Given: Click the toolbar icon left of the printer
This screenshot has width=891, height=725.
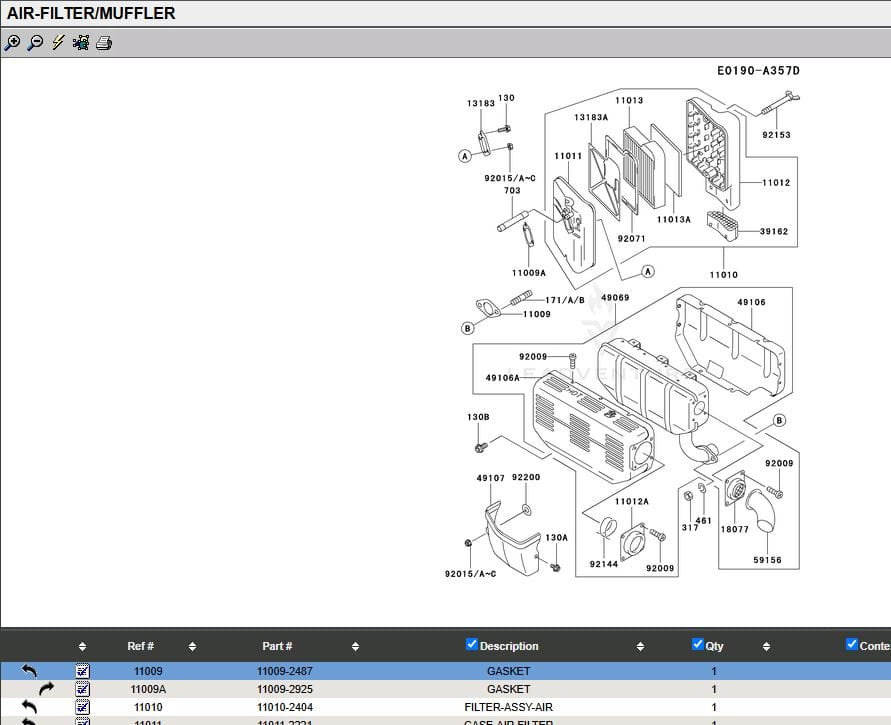Looking at the screenshot, I should [81, 43].
